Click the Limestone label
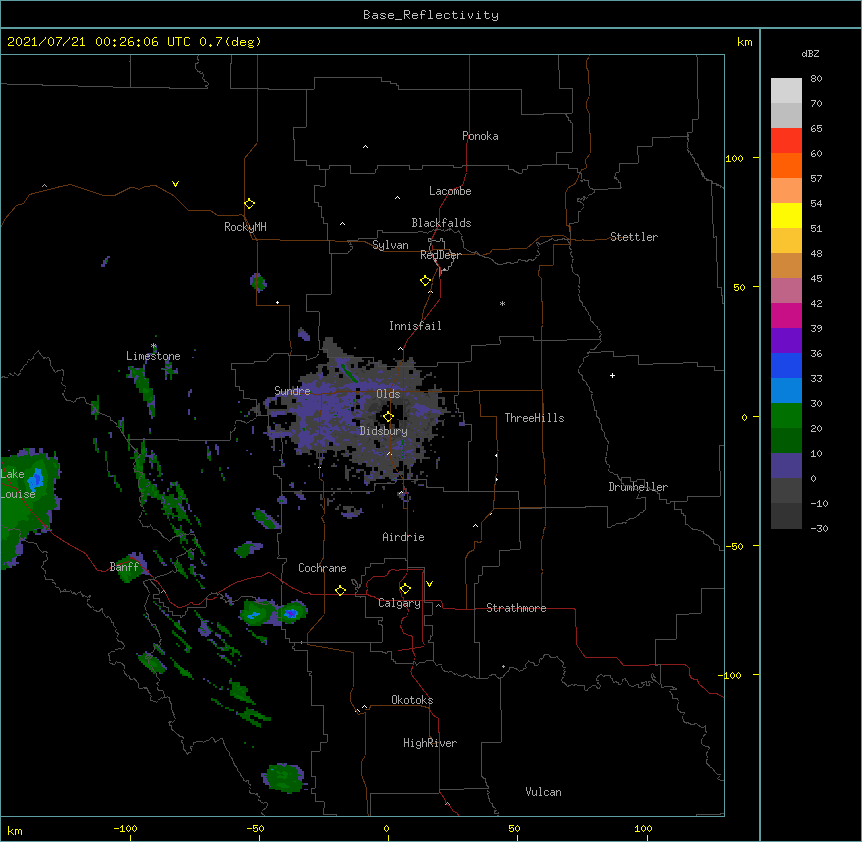Viewport: 862px width, 842px height. click(x=153, y=356)
